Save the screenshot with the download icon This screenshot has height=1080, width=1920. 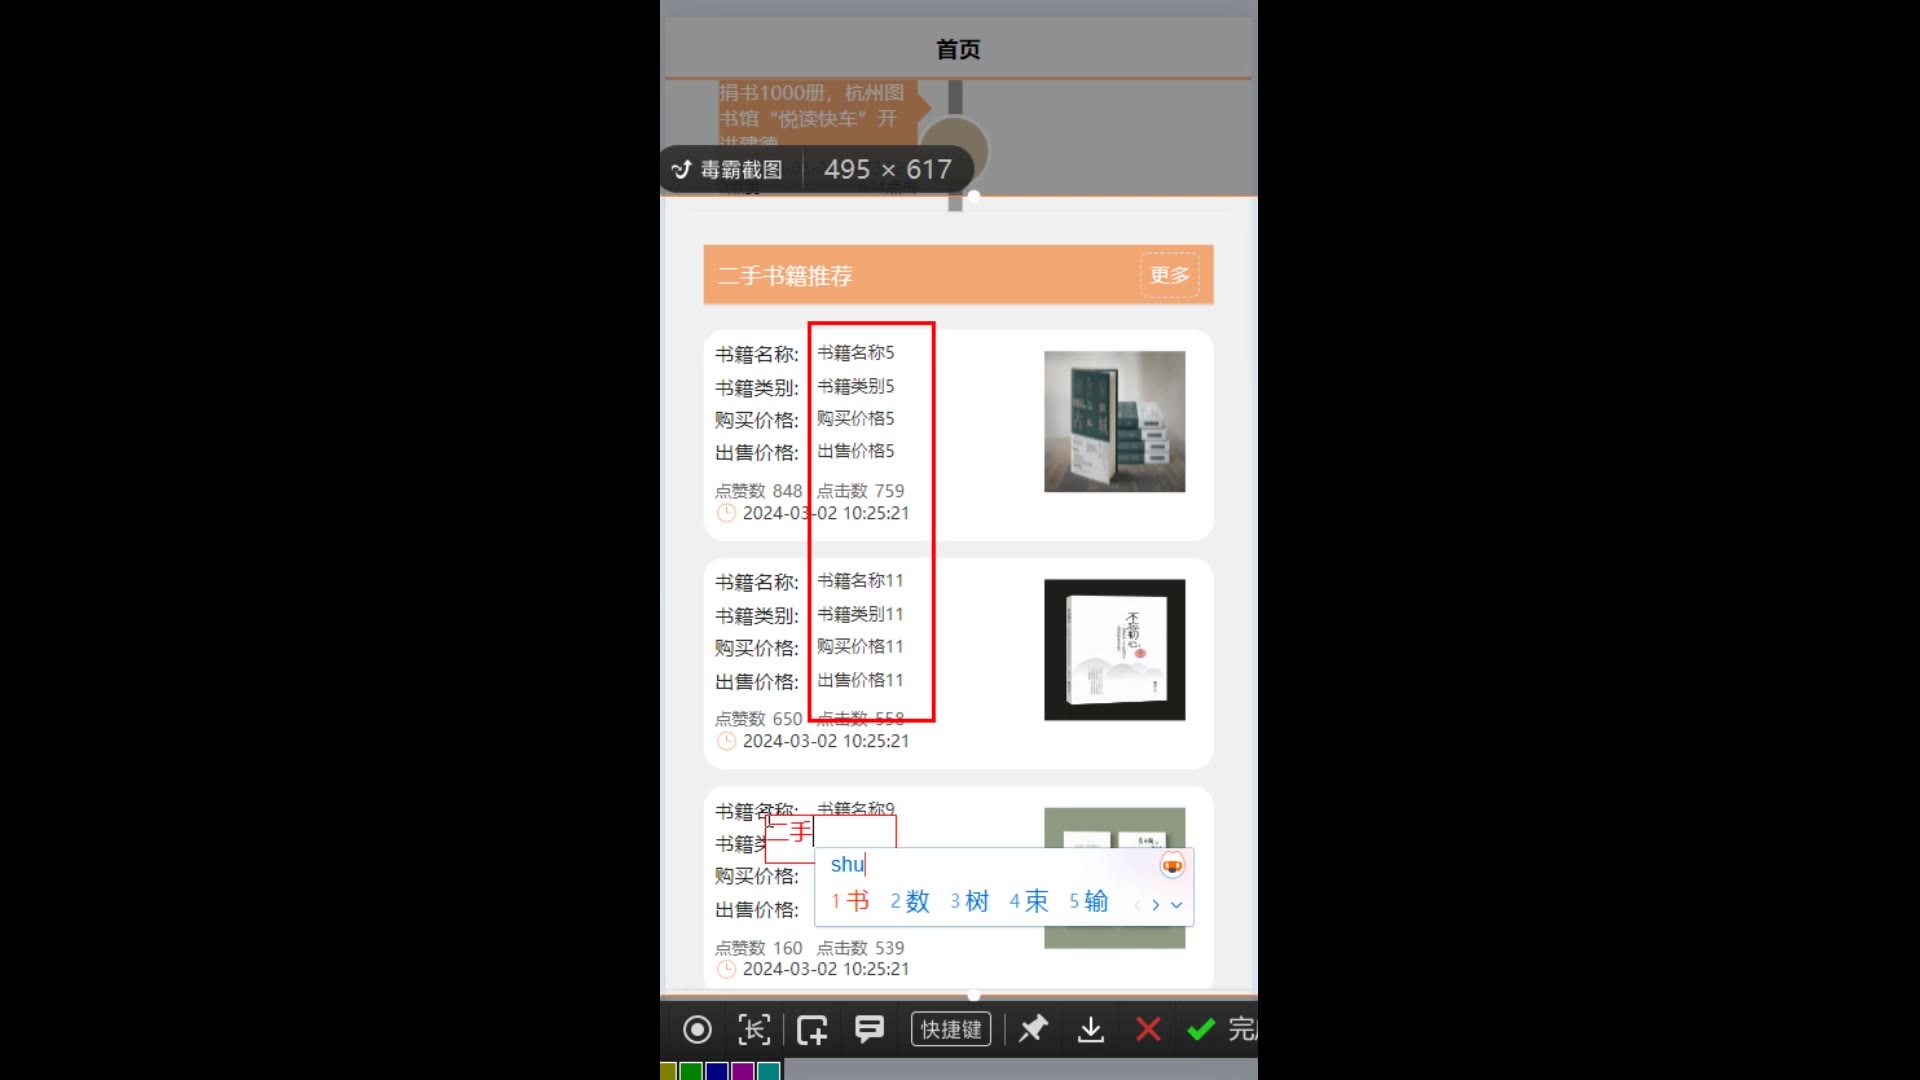pyautogui.click(x=1091, y=1029)
